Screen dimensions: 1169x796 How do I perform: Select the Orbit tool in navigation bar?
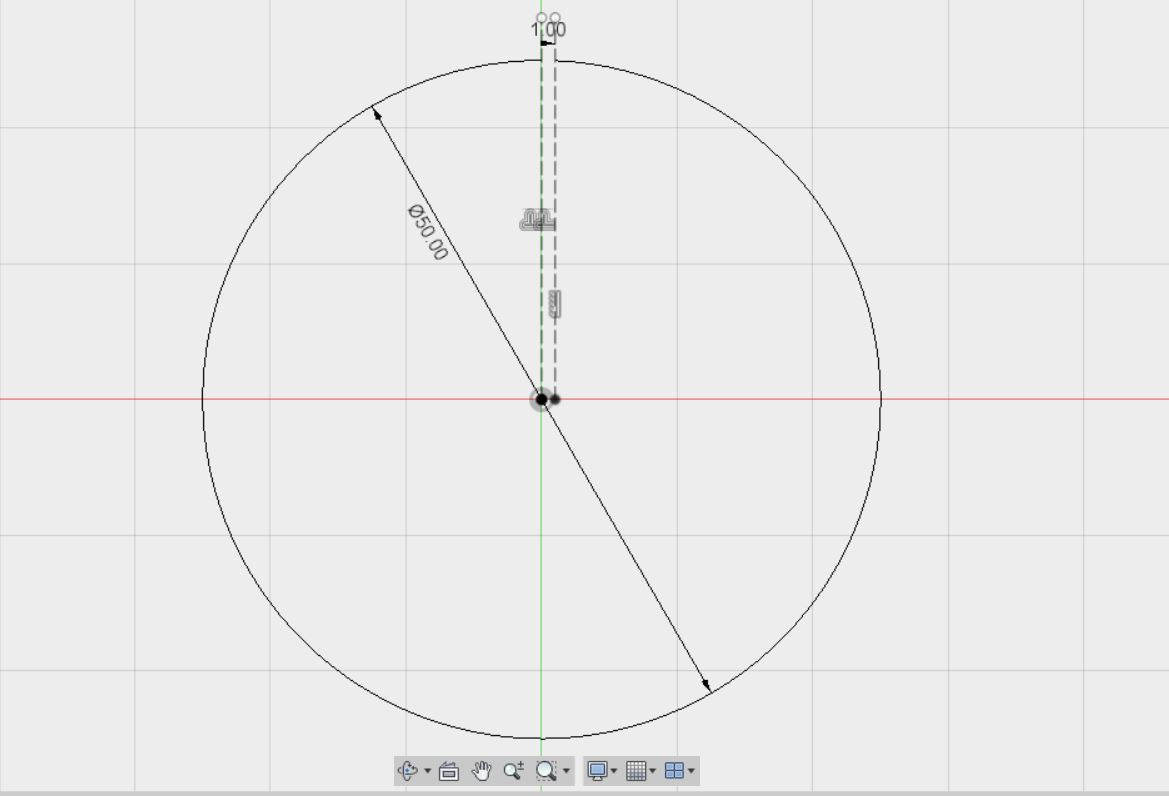pyautogui.click(x=406, y=770)
